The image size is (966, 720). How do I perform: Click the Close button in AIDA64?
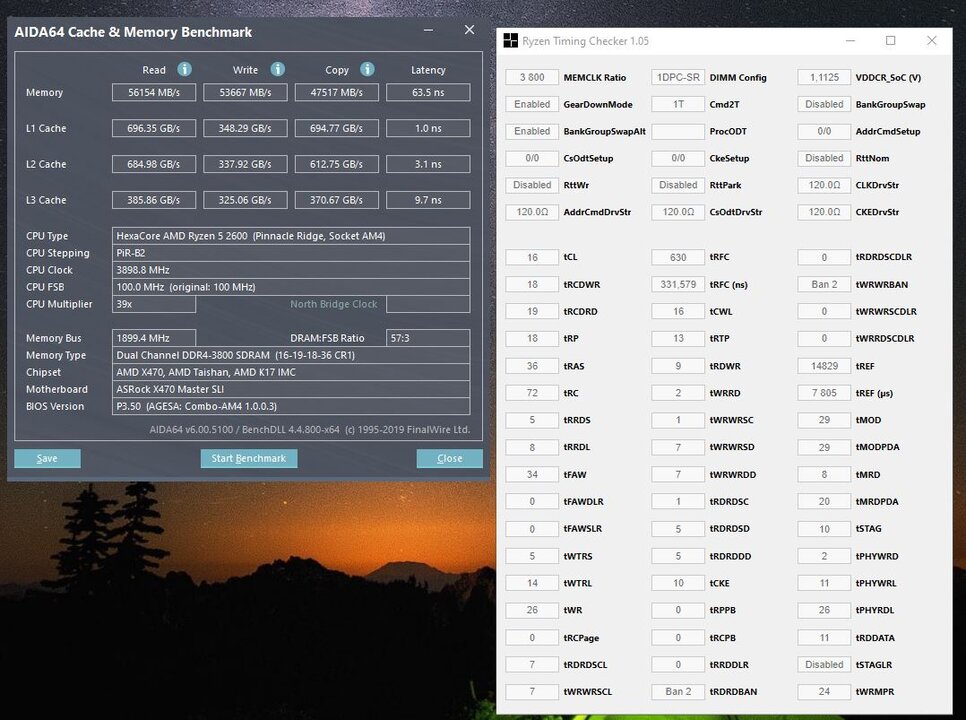point(449,458)
